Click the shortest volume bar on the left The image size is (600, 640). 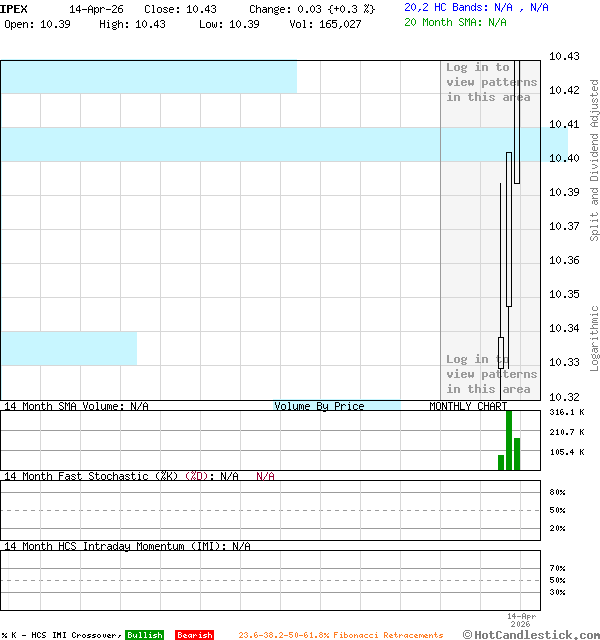click(x=501, y=462)
